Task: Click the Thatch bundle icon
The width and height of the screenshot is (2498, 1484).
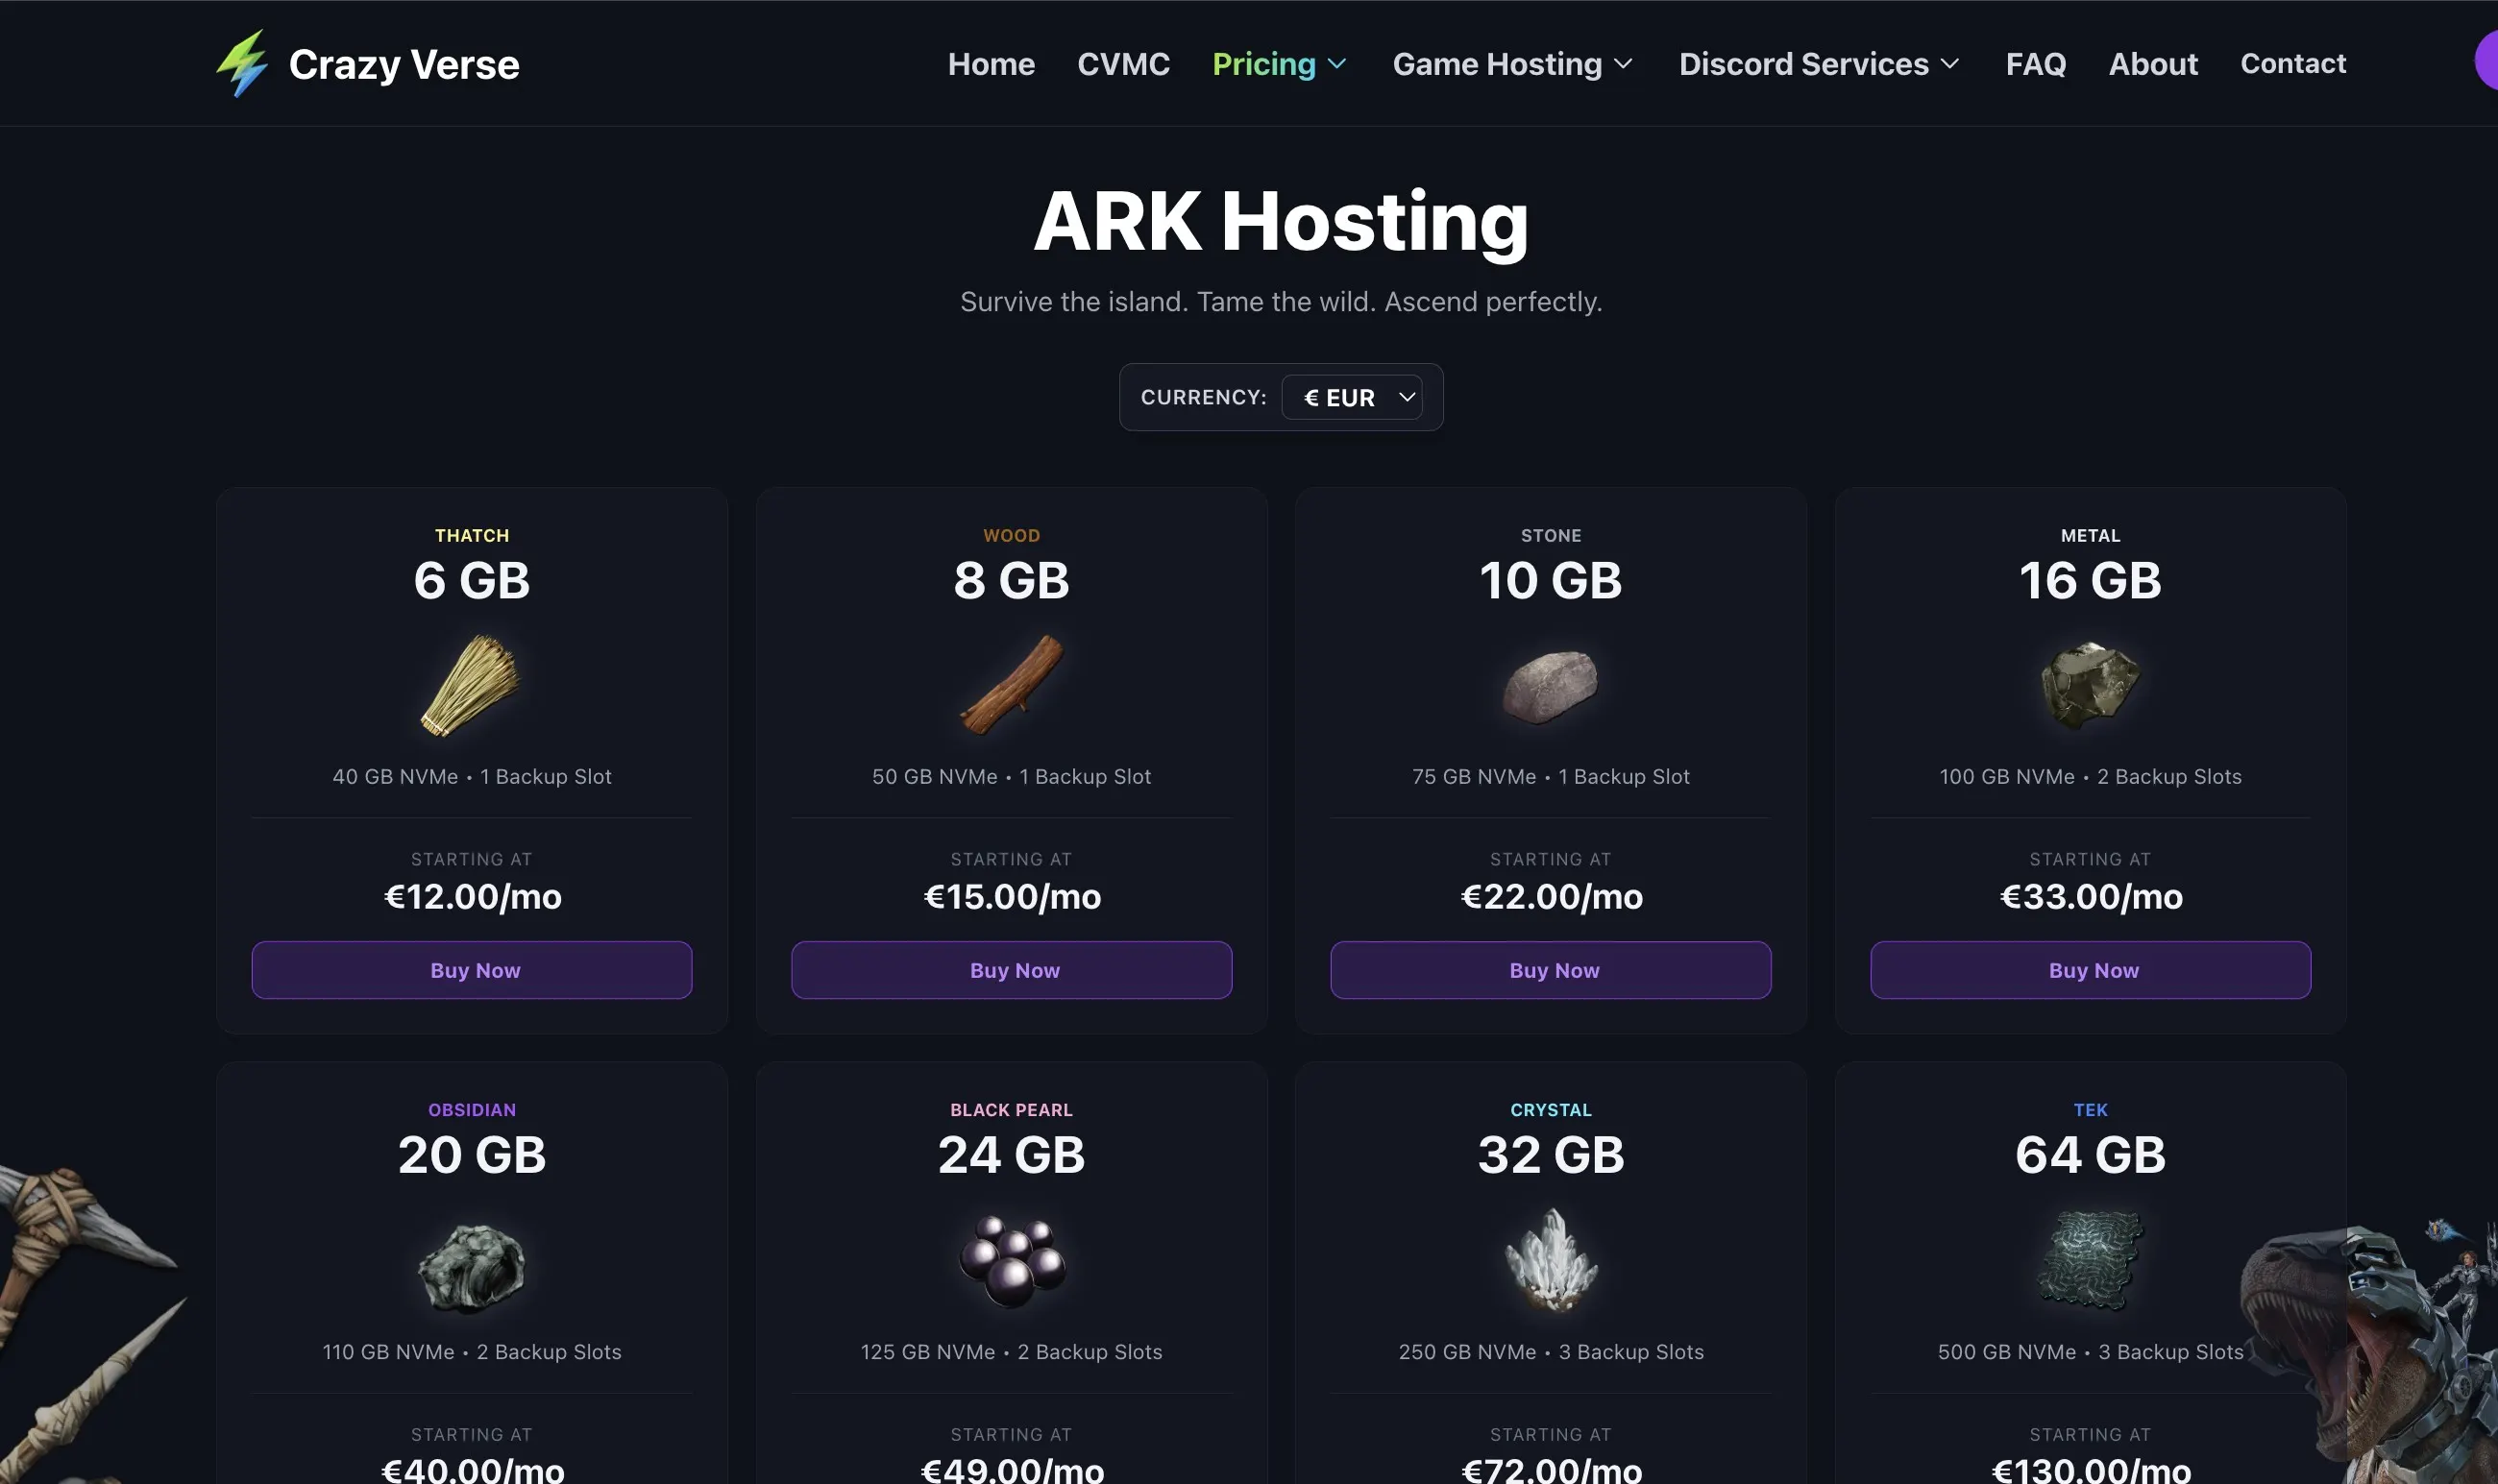Action: 471,685
